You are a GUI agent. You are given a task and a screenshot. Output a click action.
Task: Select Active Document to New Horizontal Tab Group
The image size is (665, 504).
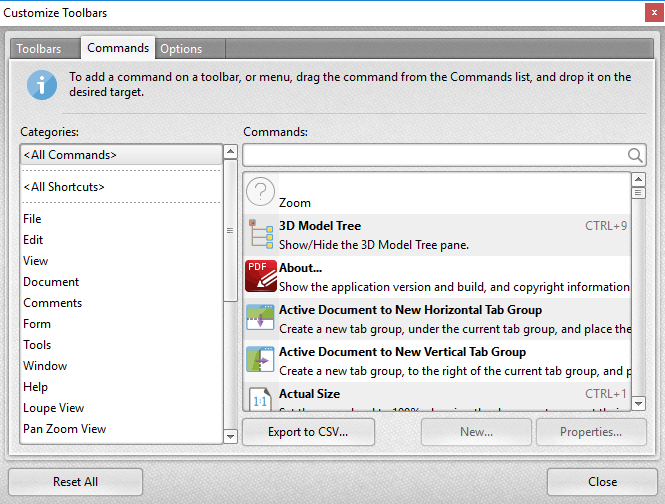click(x=437, y=319)
